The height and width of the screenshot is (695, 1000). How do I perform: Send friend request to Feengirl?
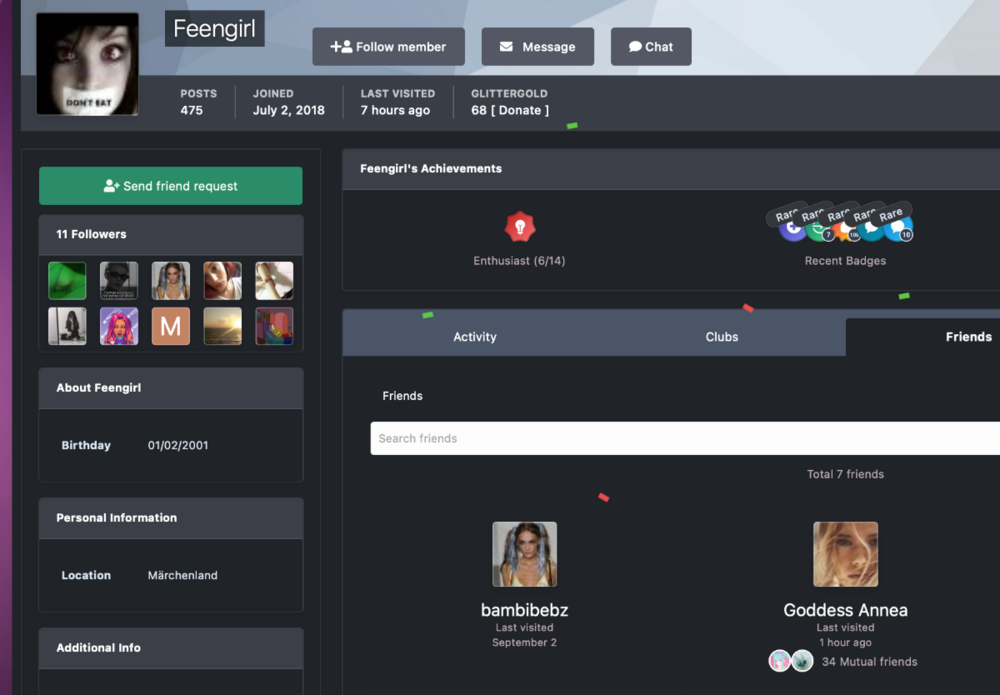171,186
